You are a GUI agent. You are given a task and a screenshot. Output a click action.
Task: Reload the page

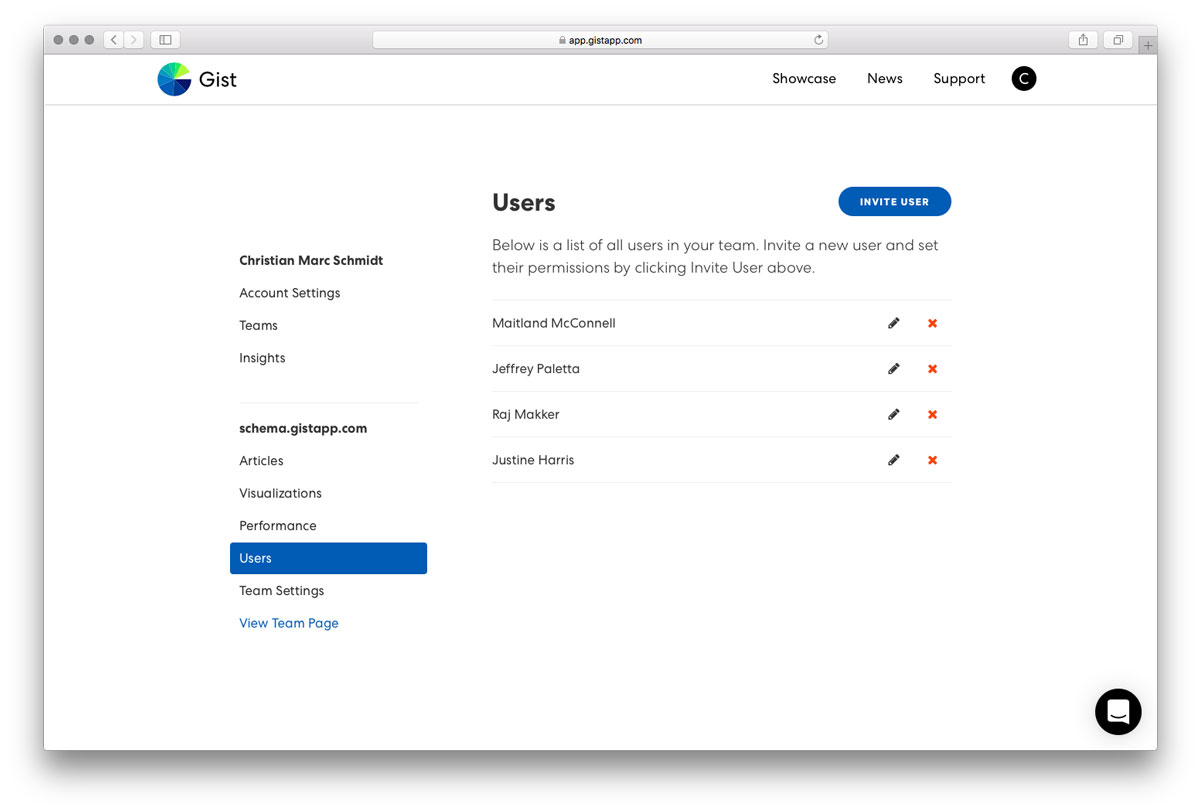(x=818, y=40)
